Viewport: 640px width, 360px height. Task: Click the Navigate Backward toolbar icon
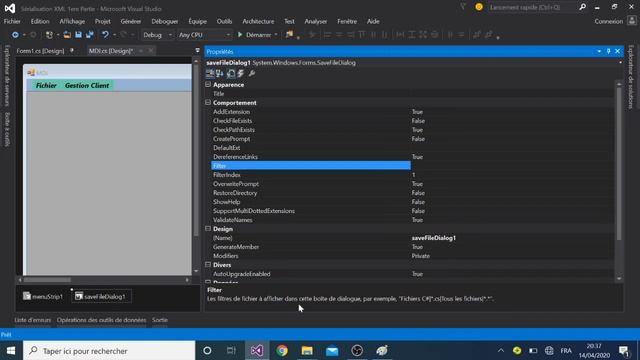(x=15, y=35)
